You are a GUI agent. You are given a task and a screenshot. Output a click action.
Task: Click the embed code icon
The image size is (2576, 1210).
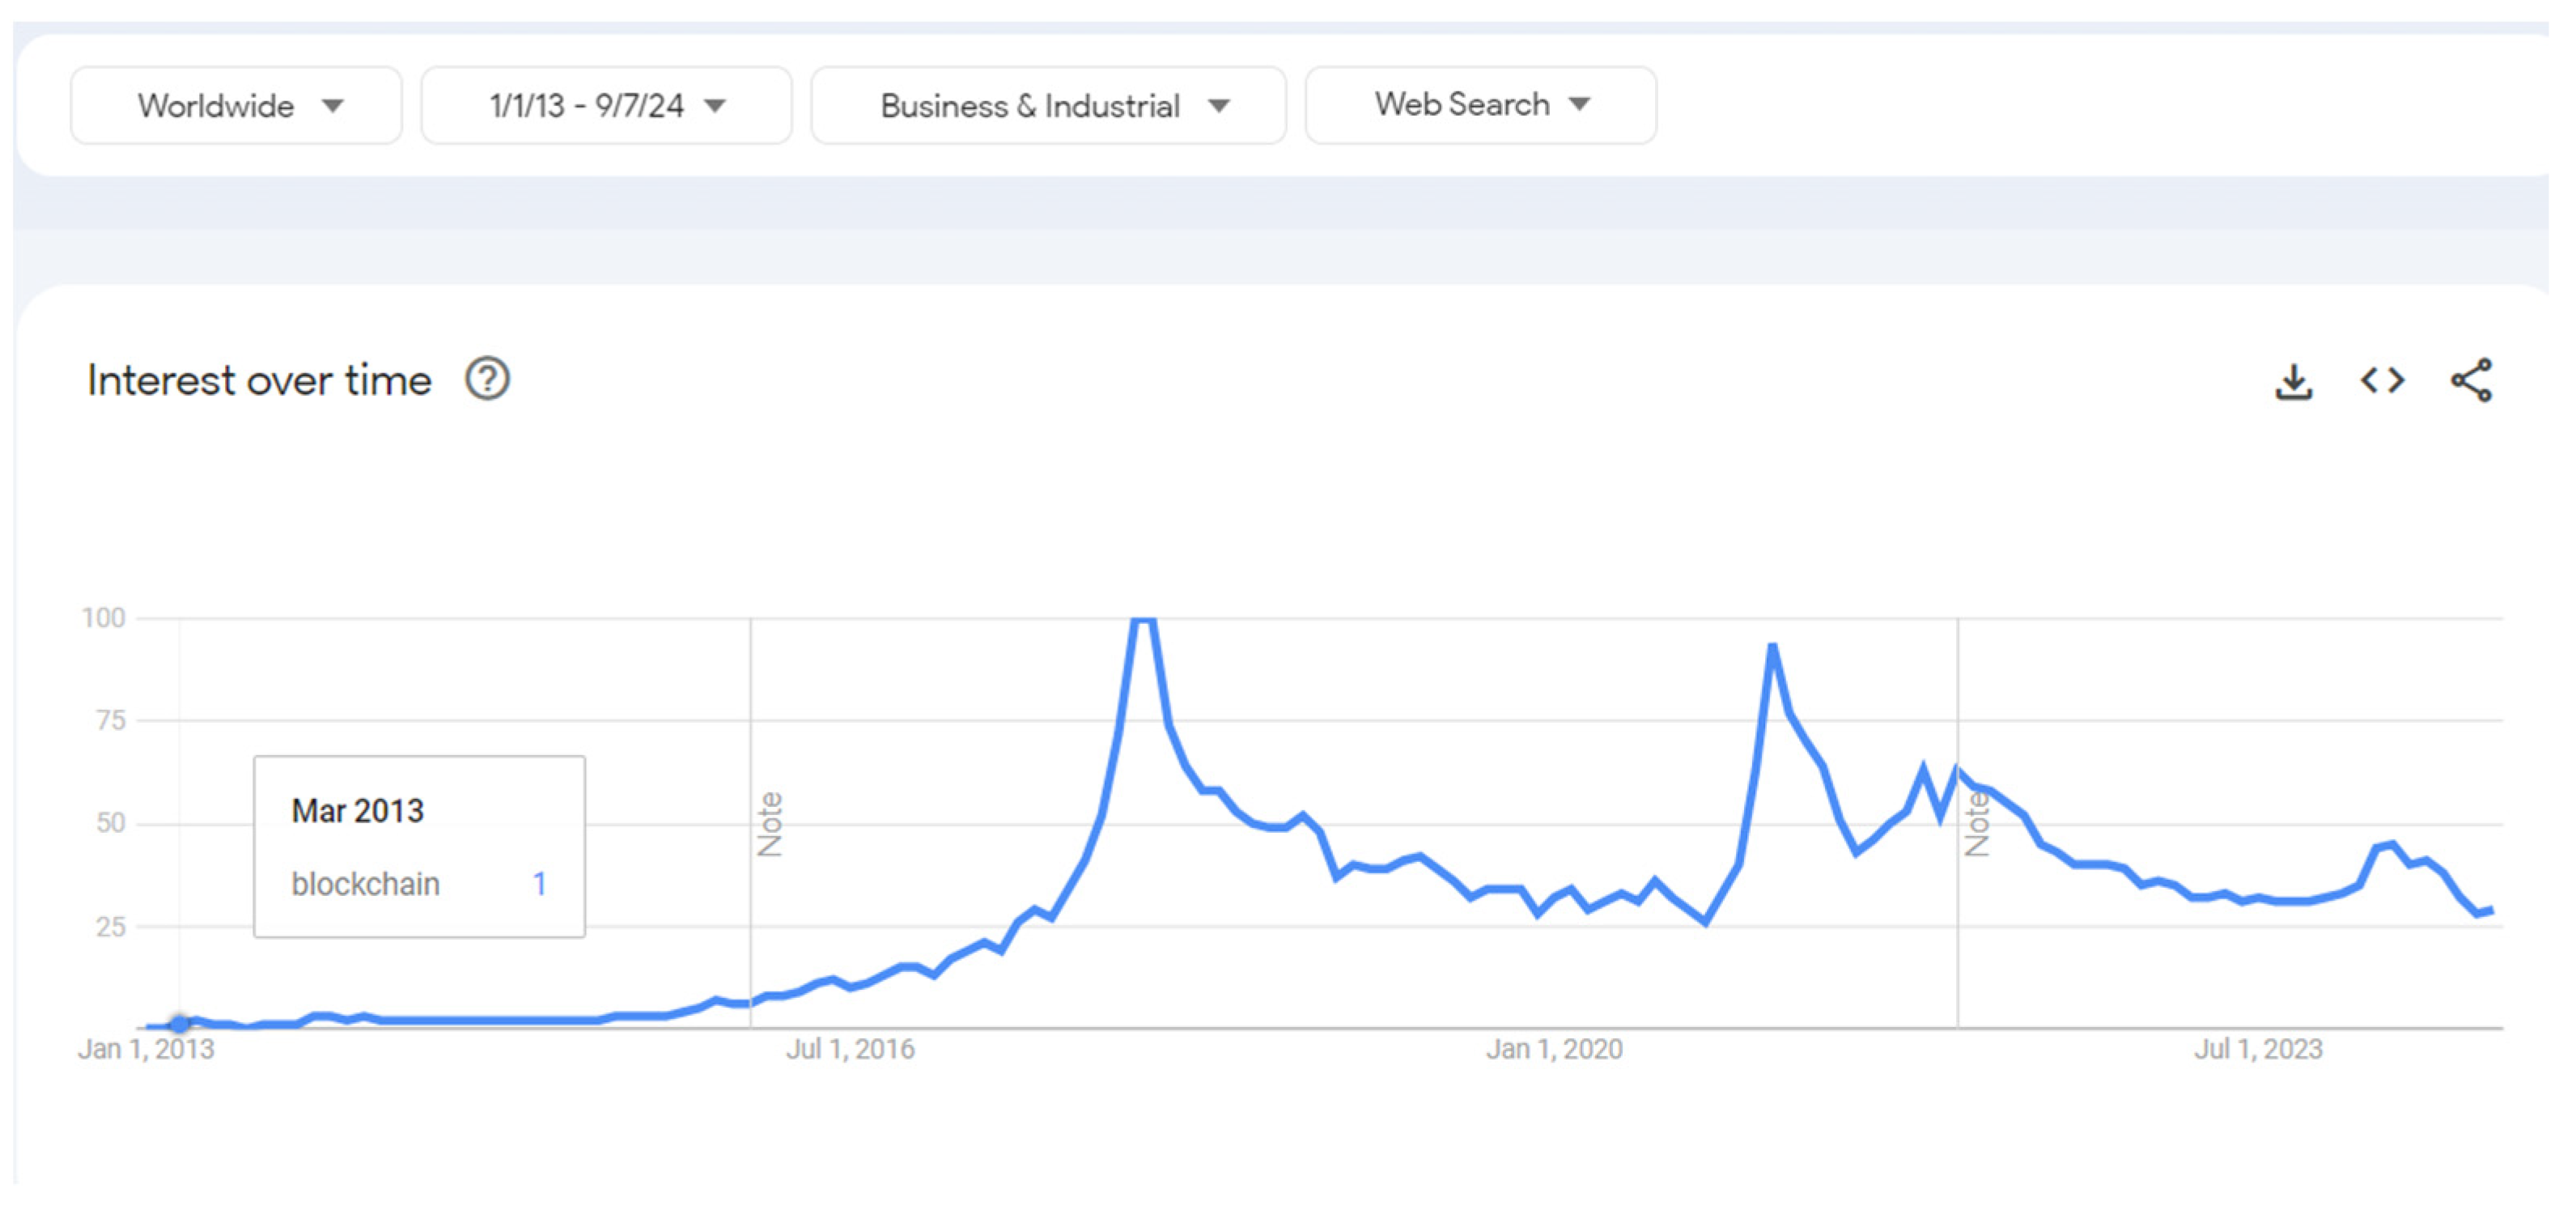tap(2382, 381)
